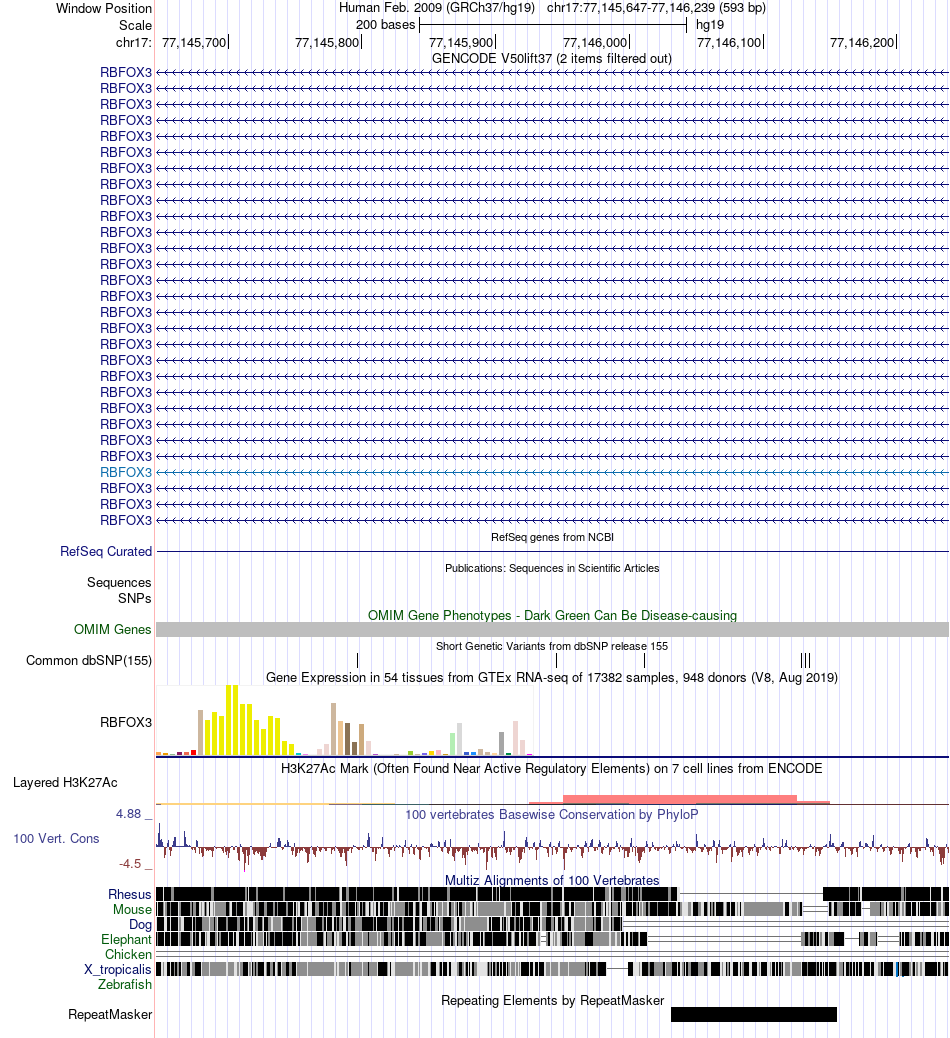
Task: Click the 100 vertebrates Basewise Conservation by PhyloP title
Action: pyautogui.click(x=551, y=814)
